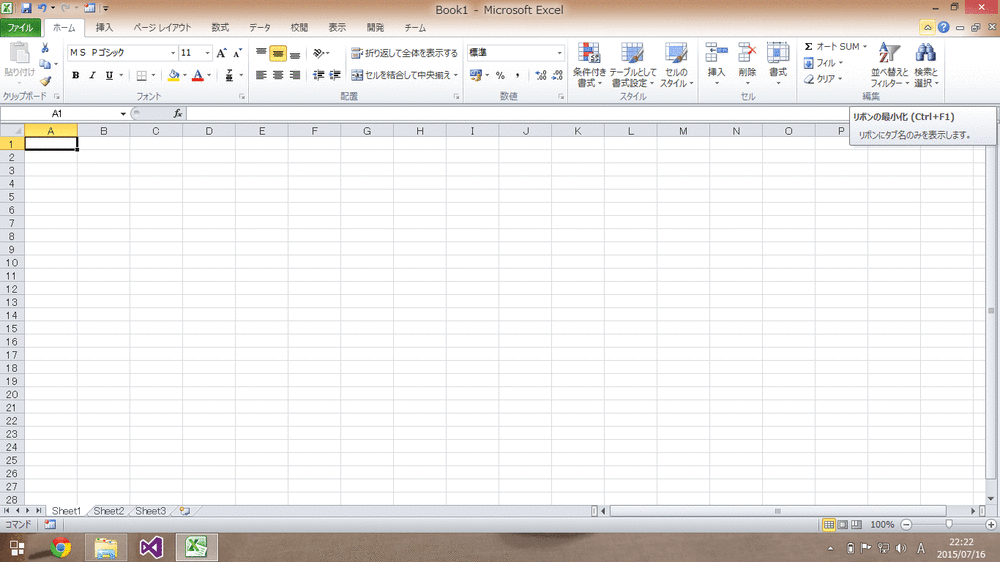Click the insert function fx icon
The image size is (1000, 562).
178,114
